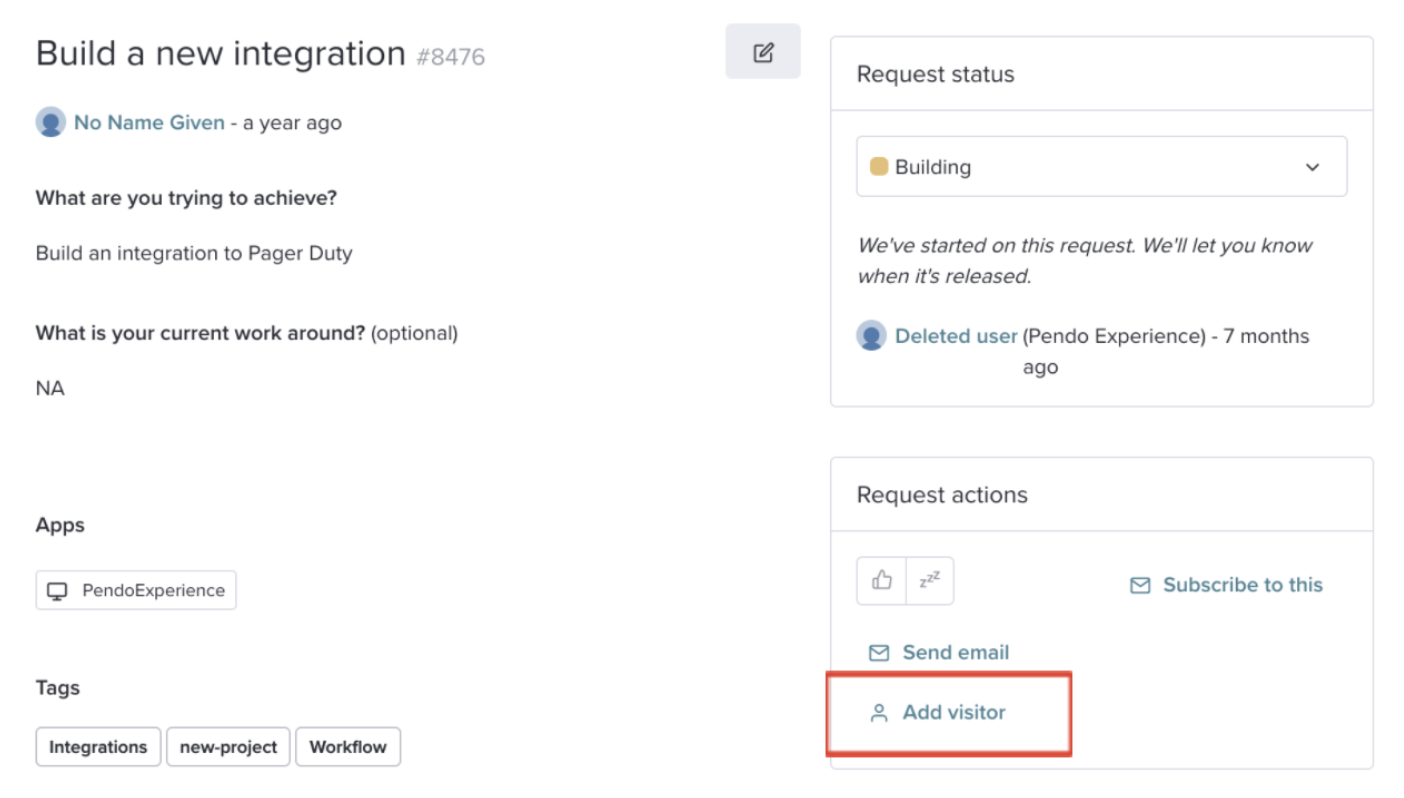This screenshot has height=798, width=1404.
Task: Click the thumbs-up vote icon
Action: 881,581
